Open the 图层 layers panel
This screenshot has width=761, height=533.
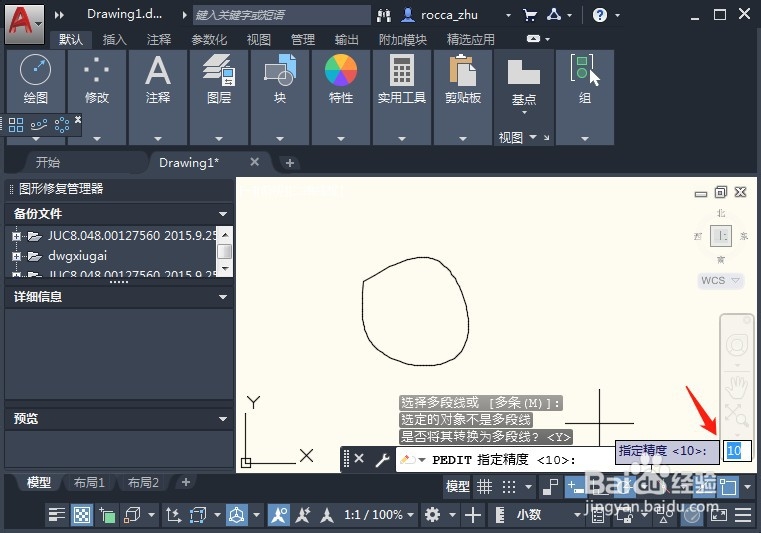pos(219,80)
